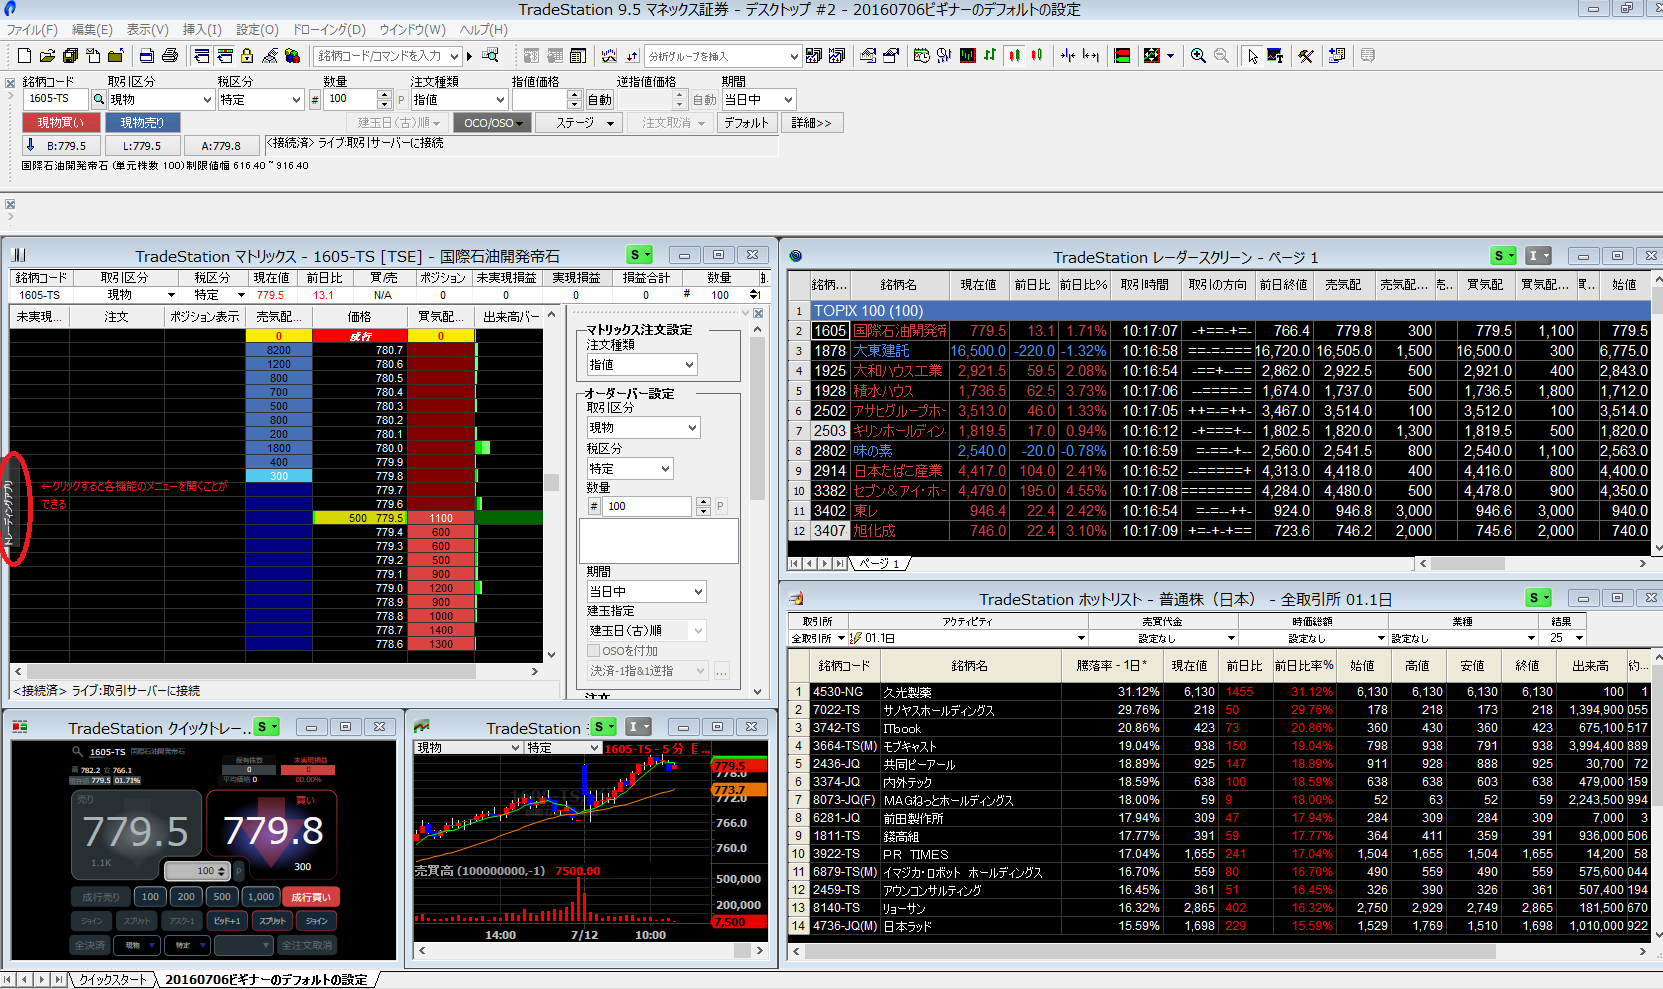
Task: Click the compress bar spacing icon
Action: point(1068,56)
